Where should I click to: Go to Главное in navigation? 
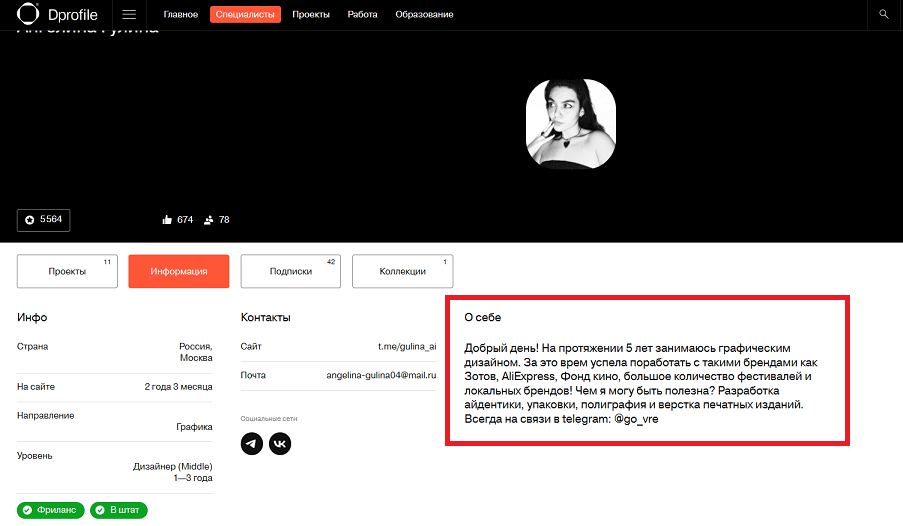click(180, 14)
